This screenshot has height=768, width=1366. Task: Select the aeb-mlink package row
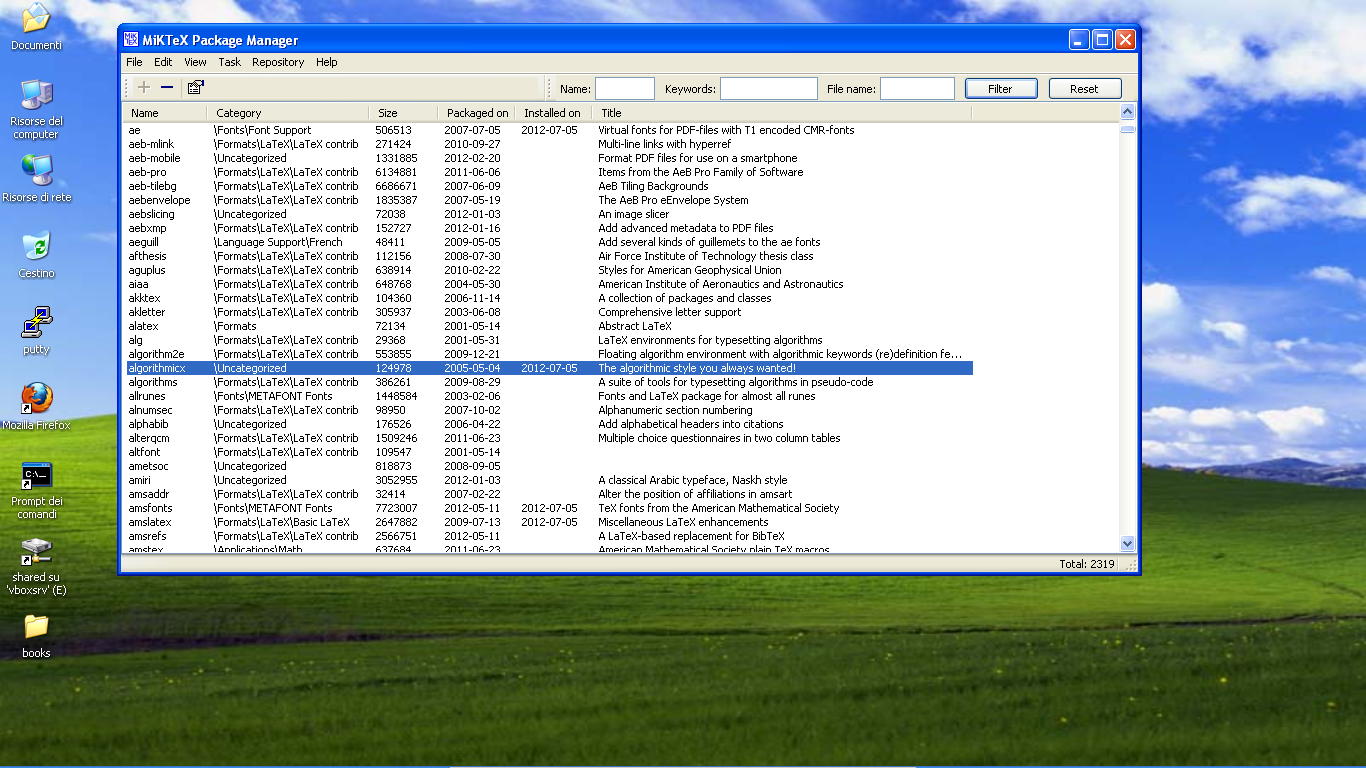coord(548,144)
